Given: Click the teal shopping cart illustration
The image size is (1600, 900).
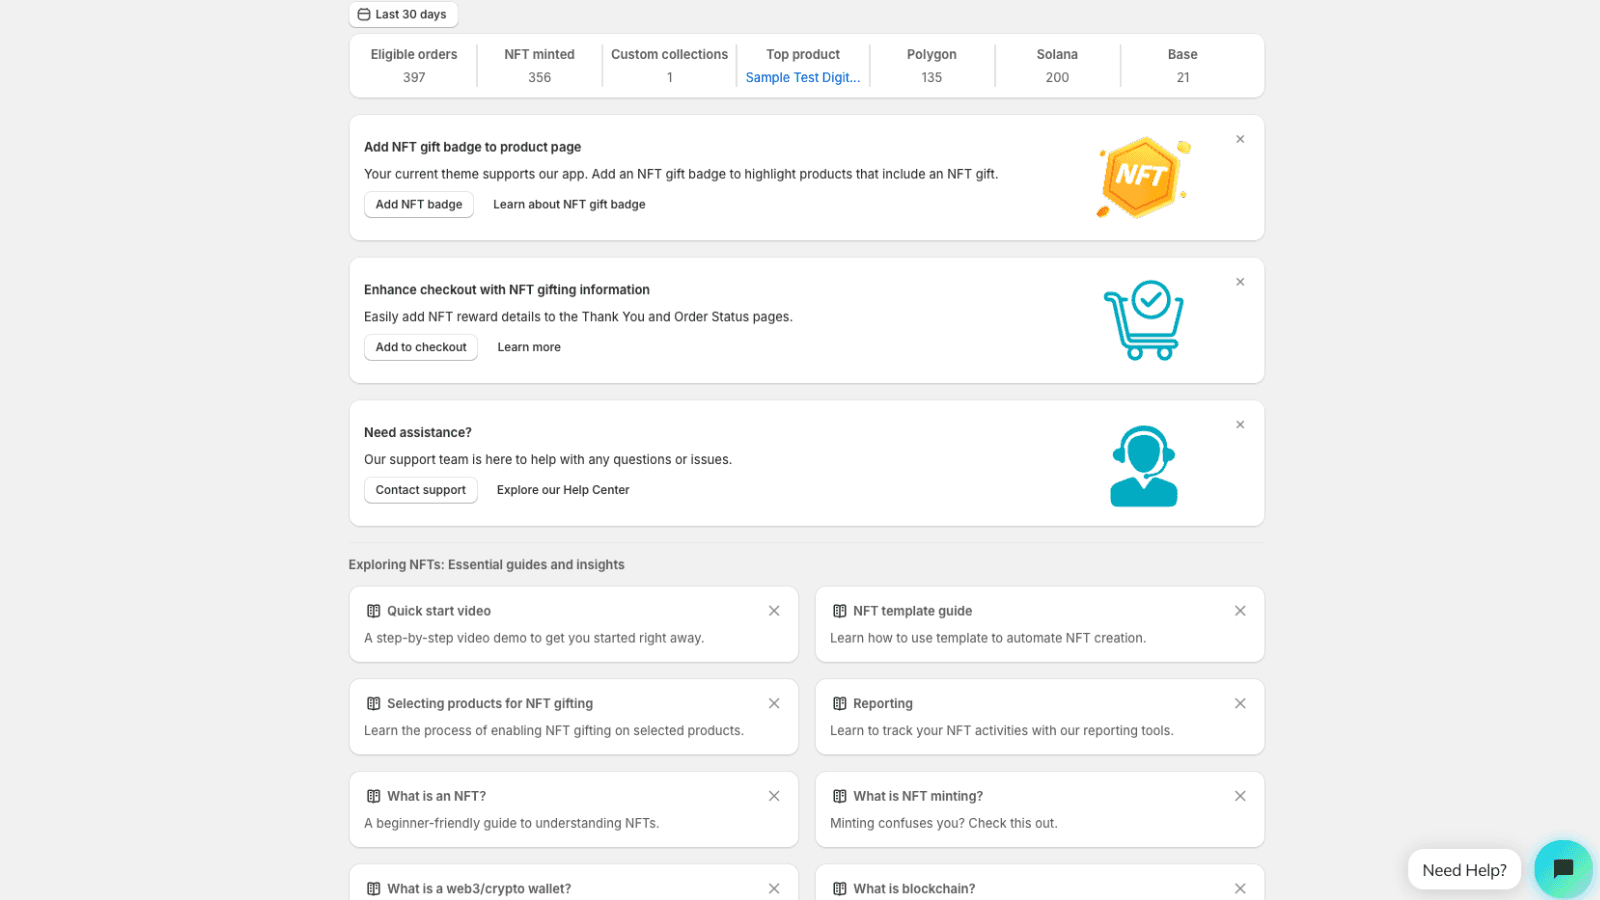Looking at the screenshot, I should [1143, 320].
